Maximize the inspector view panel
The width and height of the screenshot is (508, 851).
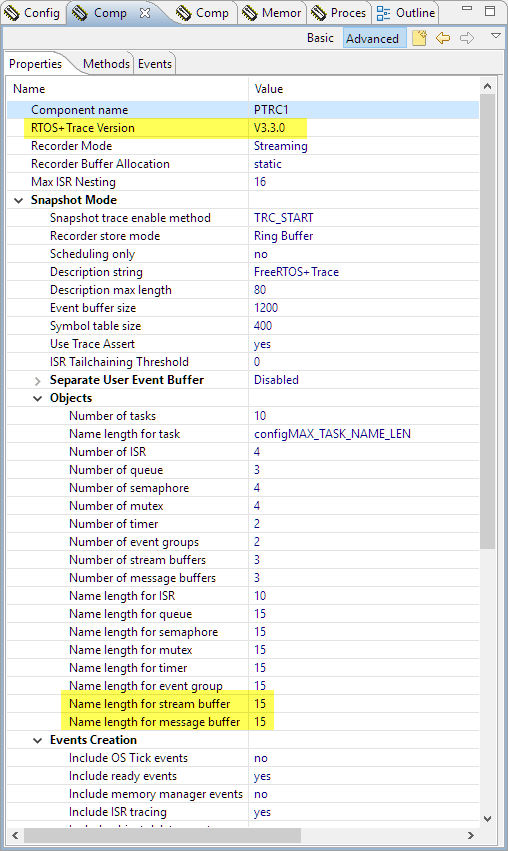coord(490,11)
